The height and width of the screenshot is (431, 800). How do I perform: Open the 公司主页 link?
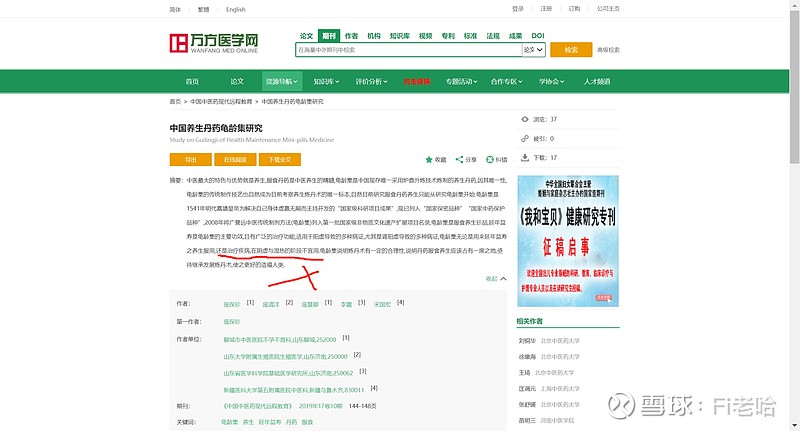click(608, 9)
